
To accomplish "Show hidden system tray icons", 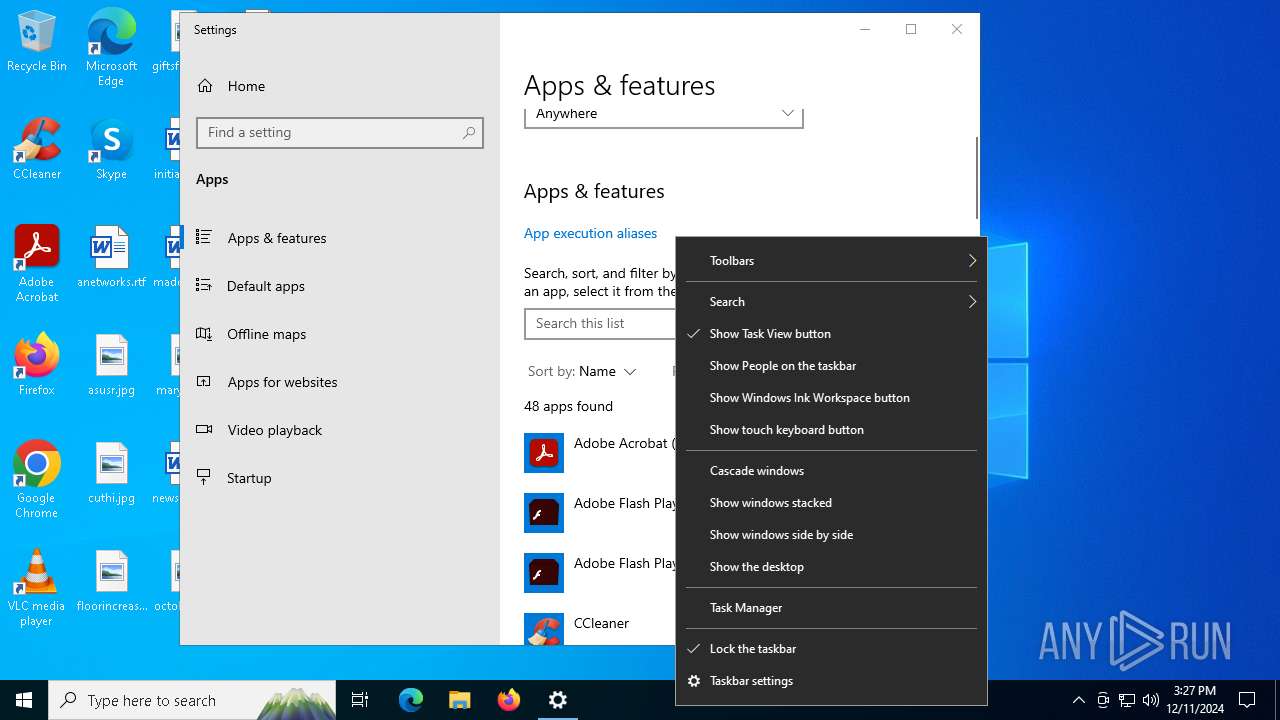I will (x=1078, y=700).
